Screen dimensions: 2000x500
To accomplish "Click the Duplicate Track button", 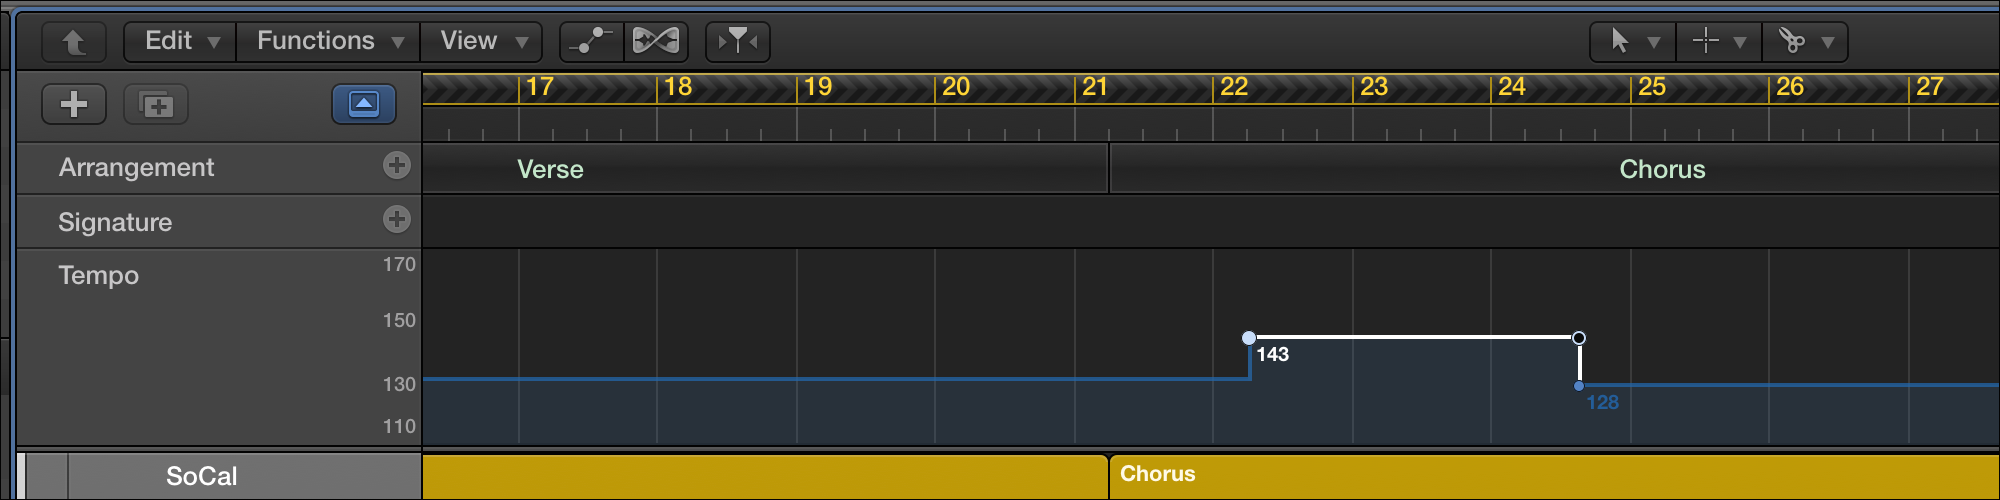I will tap(156, 104).
